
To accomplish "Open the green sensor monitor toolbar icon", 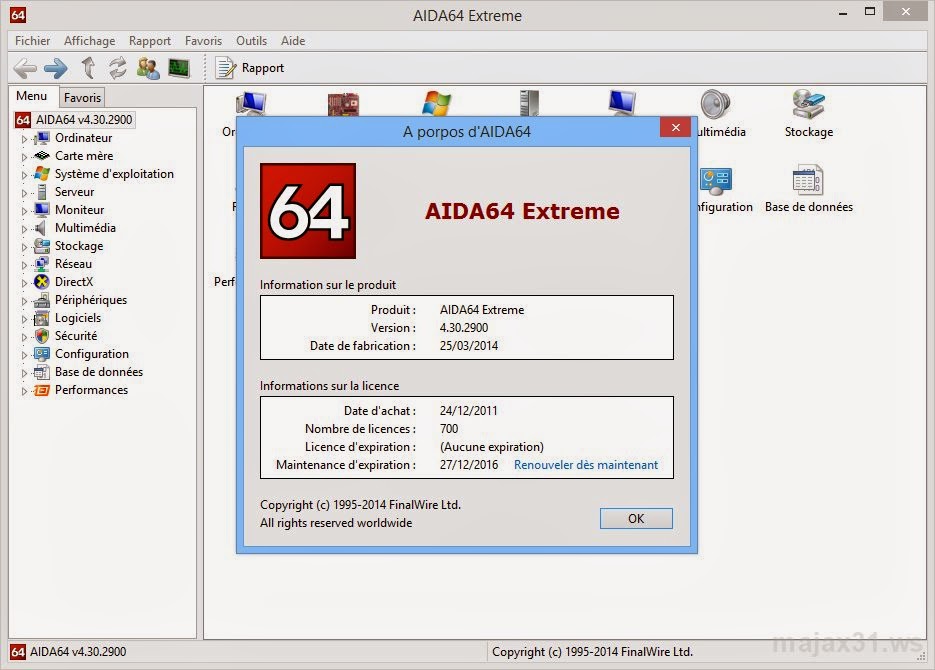I will tap(181, 67).
